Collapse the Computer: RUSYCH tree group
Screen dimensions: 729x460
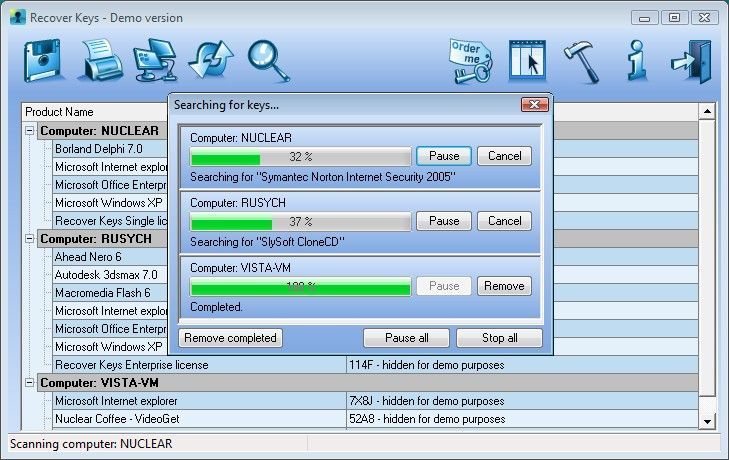click(30, 239)
